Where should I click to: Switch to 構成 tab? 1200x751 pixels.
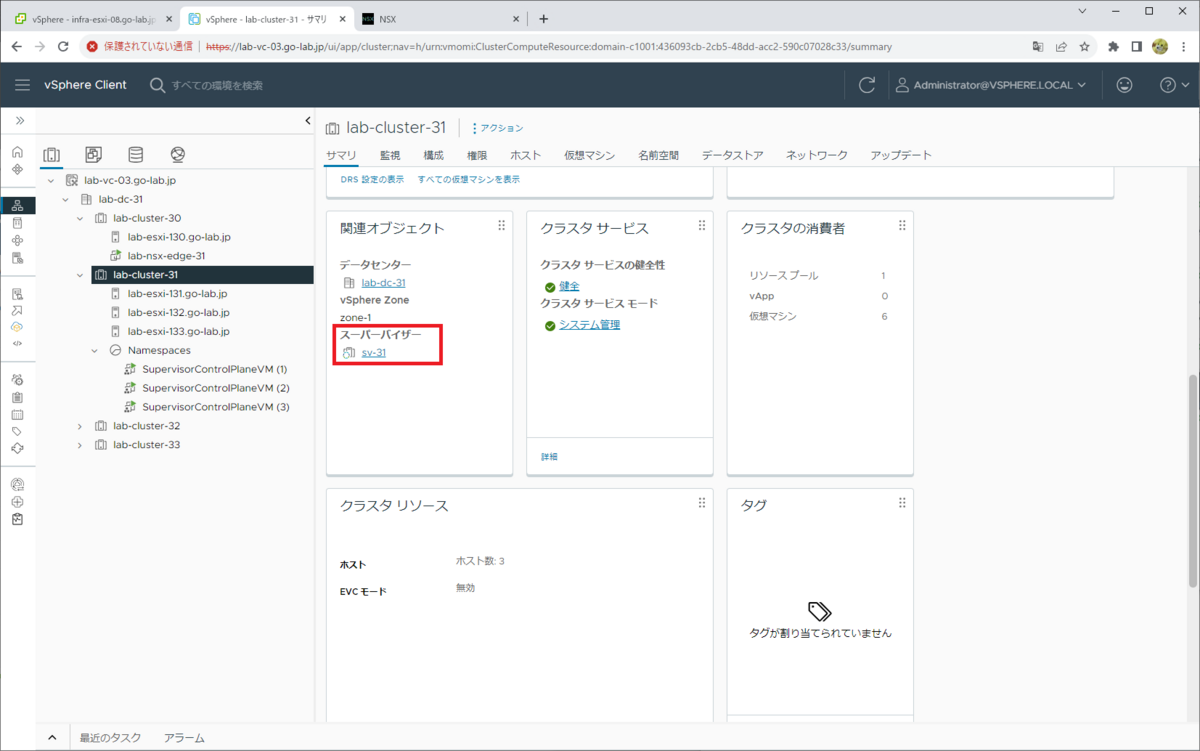[x=433, y=155]
